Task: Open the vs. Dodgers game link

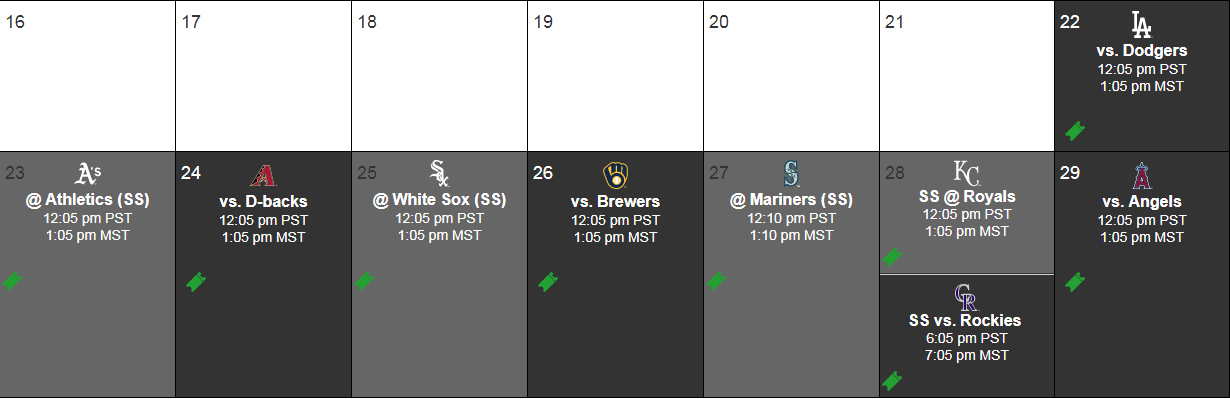Action: (1142, 50)
